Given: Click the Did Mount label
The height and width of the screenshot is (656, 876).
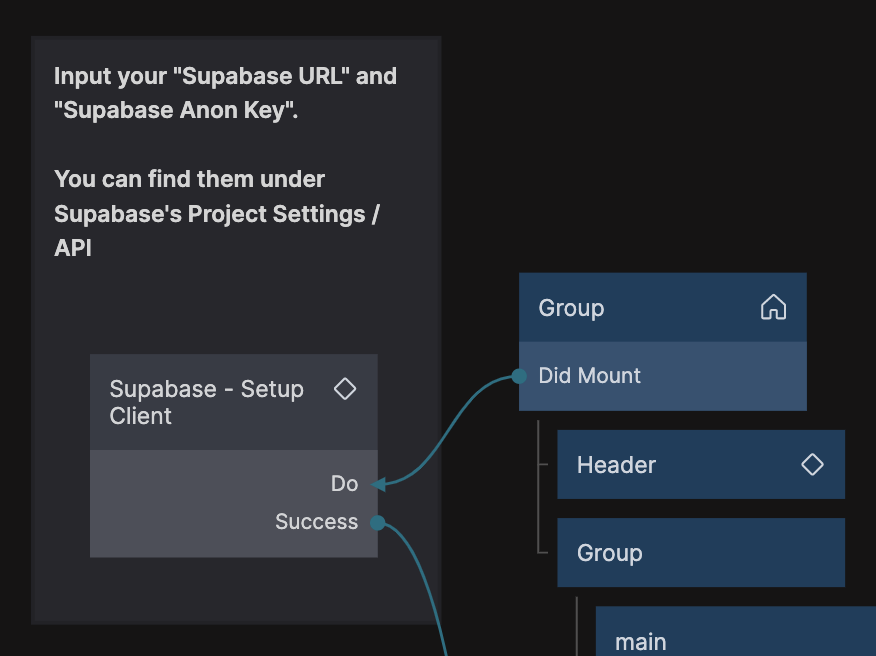Looking at the screenshot, I should tap(590, 376).
